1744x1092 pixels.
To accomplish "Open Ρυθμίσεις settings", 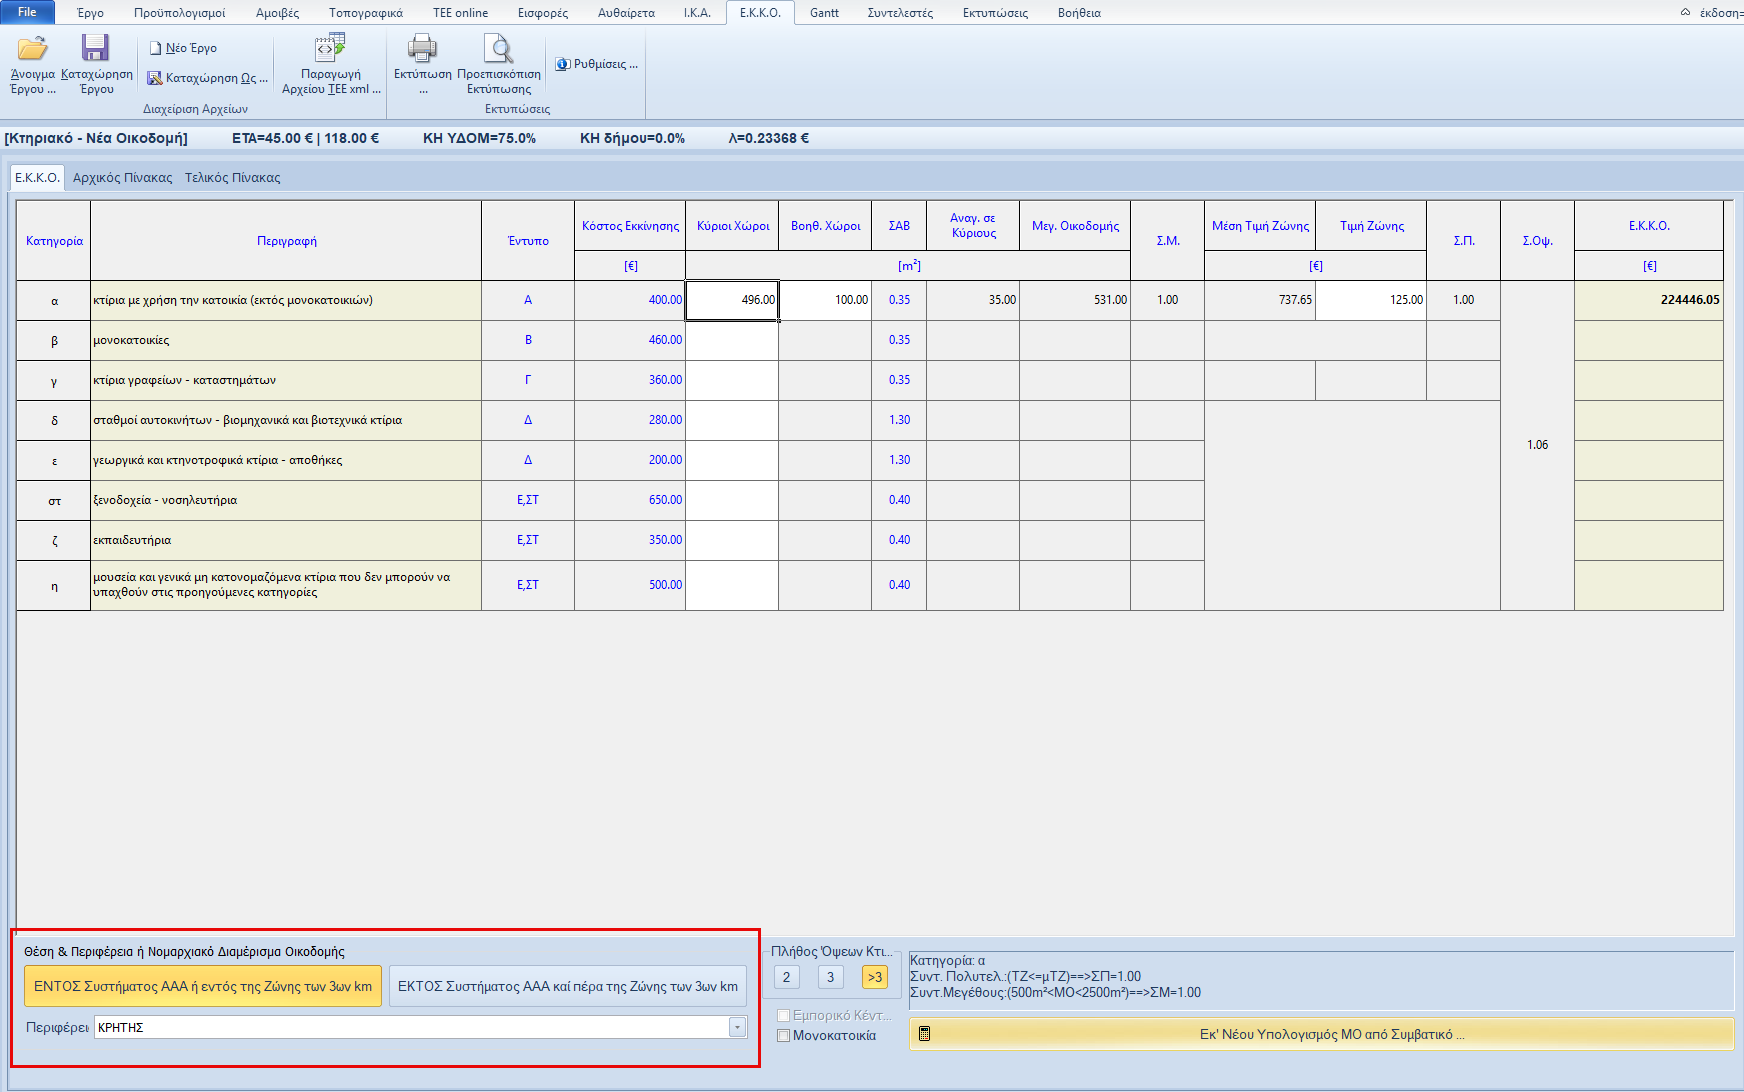I will pyautogui.click(x=597, y=64).
